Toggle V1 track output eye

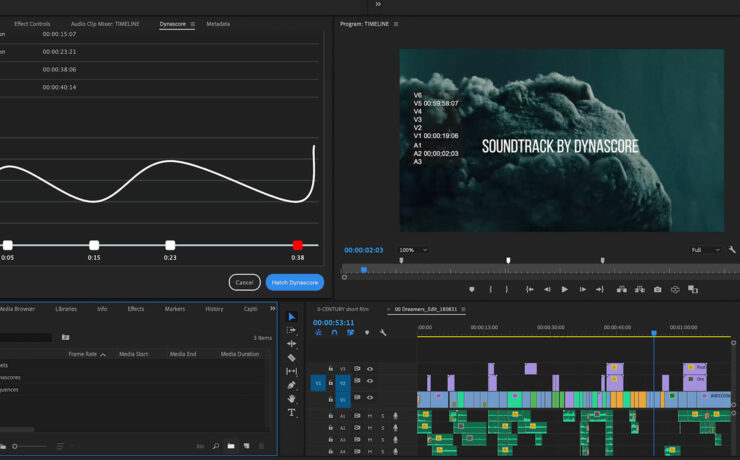coord(370,397)
